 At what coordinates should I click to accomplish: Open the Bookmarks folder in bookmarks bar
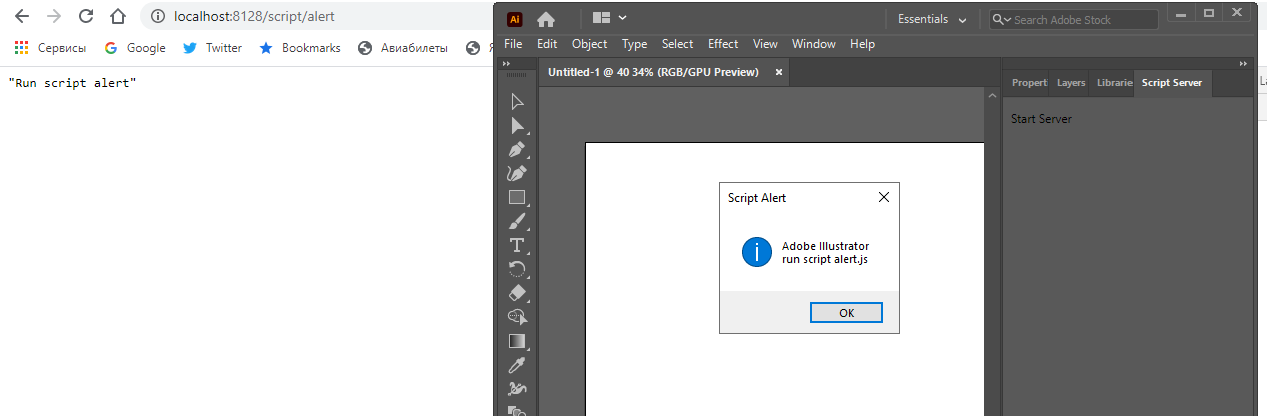coord(300,47)
